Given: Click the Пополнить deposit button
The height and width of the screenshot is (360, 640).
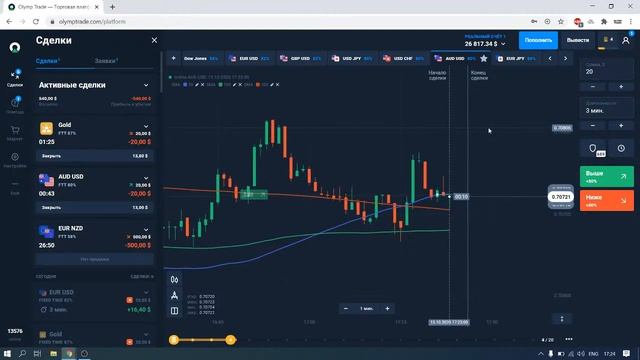Looking at the screenshot, I should pyautogui.click(x=538, y=40).
